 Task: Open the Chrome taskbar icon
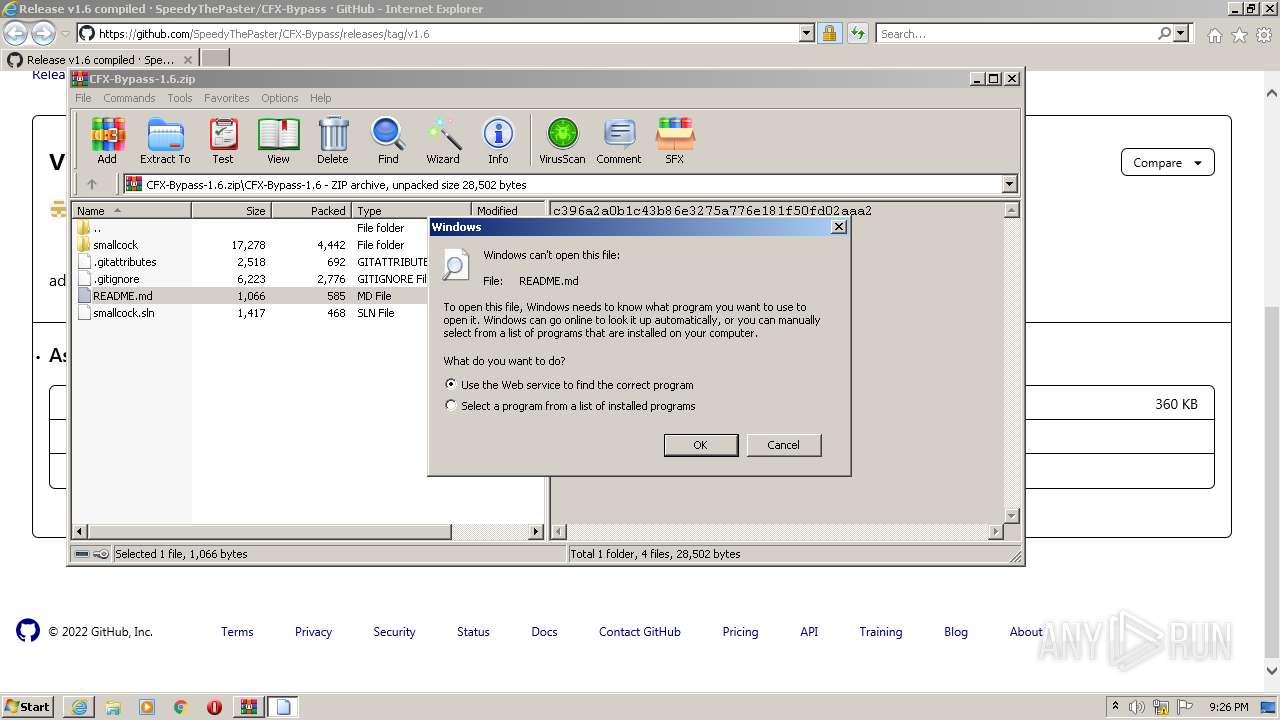point(181,707)
